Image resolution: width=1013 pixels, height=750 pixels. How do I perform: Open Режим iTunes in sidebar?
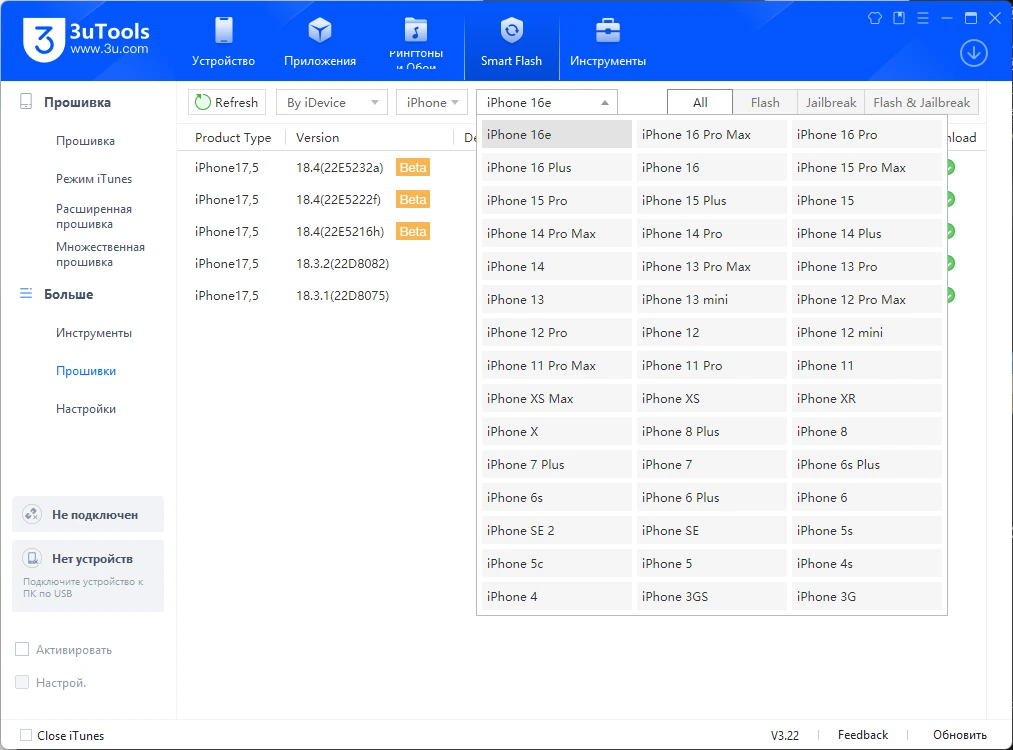click(94, 179)
